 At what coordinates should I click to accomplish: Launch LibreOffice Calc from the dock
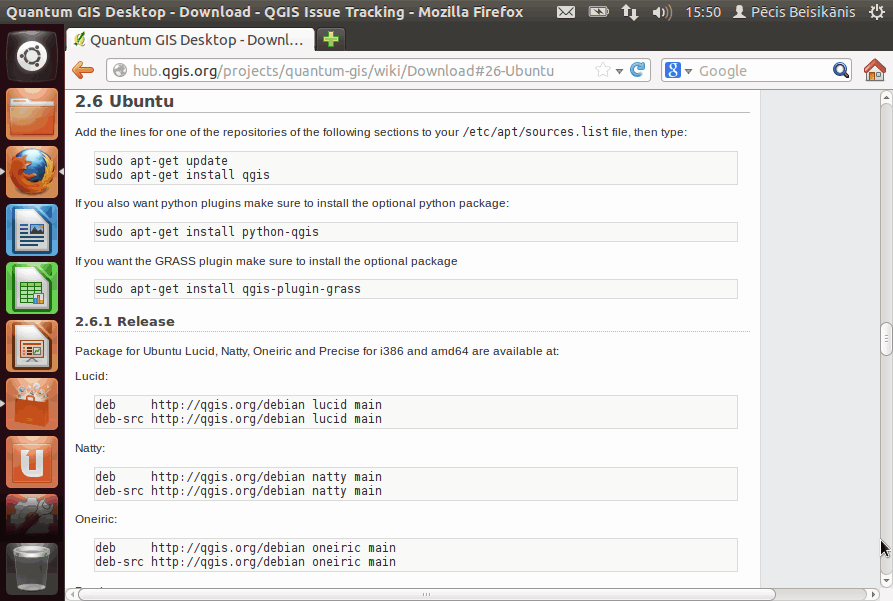click(32, 288)
